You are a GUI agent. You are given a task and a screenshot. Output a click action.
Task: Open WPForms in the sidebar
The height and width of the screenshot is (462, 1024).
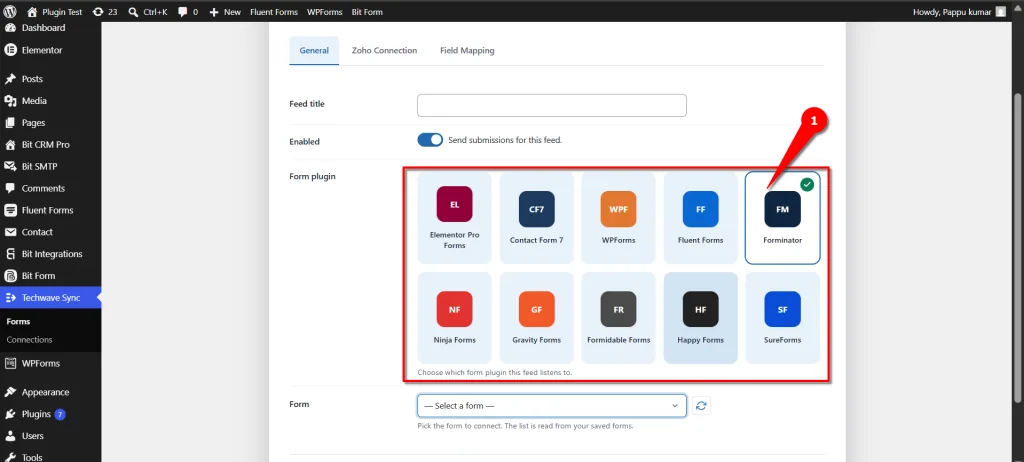pyautogui.click(x=50, y=363)
